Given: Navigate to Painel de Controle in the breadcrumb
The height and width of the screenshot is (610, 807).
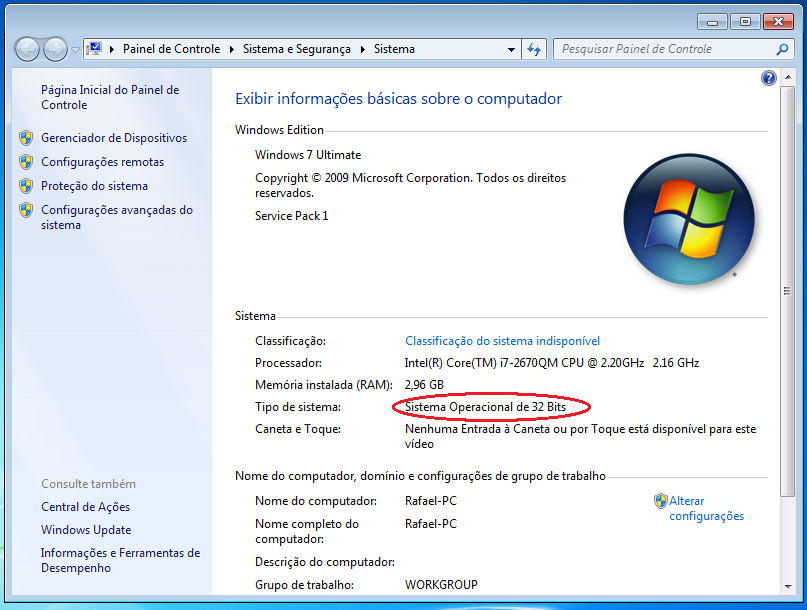Looking at the screenshot, I should (171, 48).
